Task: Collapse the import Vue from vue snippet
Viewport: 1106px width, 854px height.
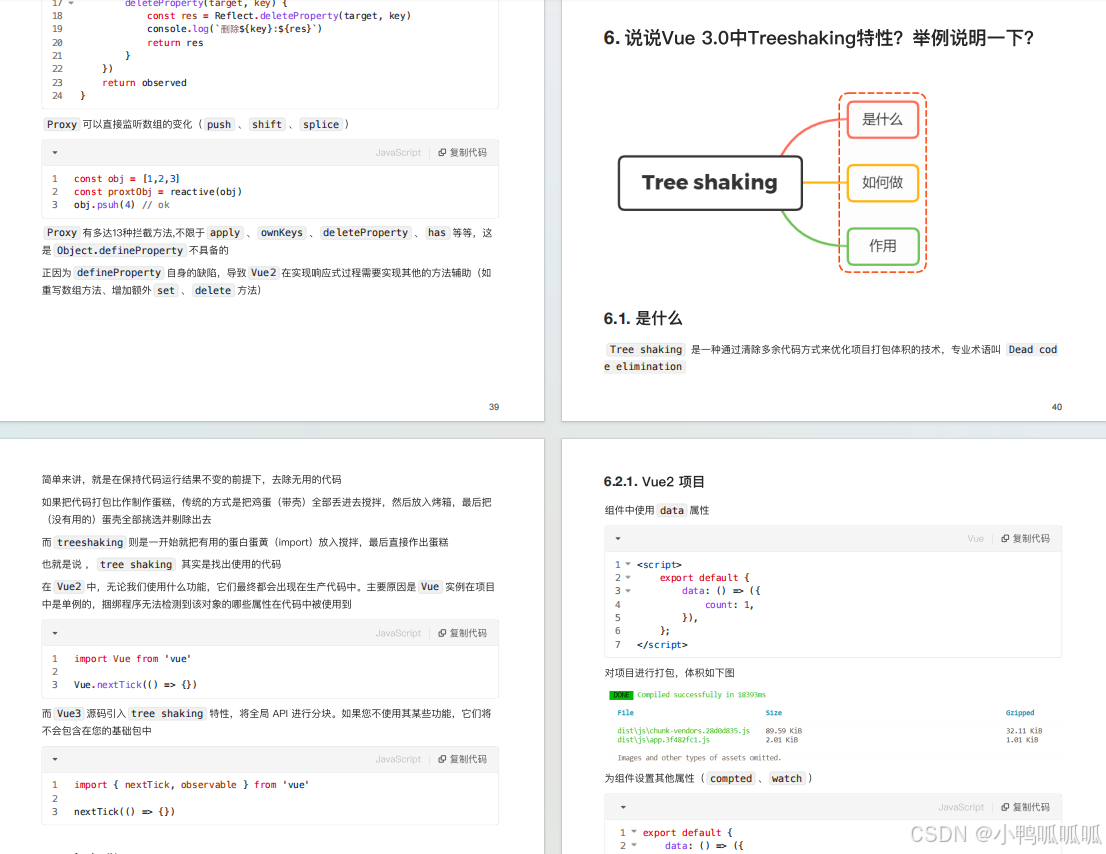Action: (54, 632)
